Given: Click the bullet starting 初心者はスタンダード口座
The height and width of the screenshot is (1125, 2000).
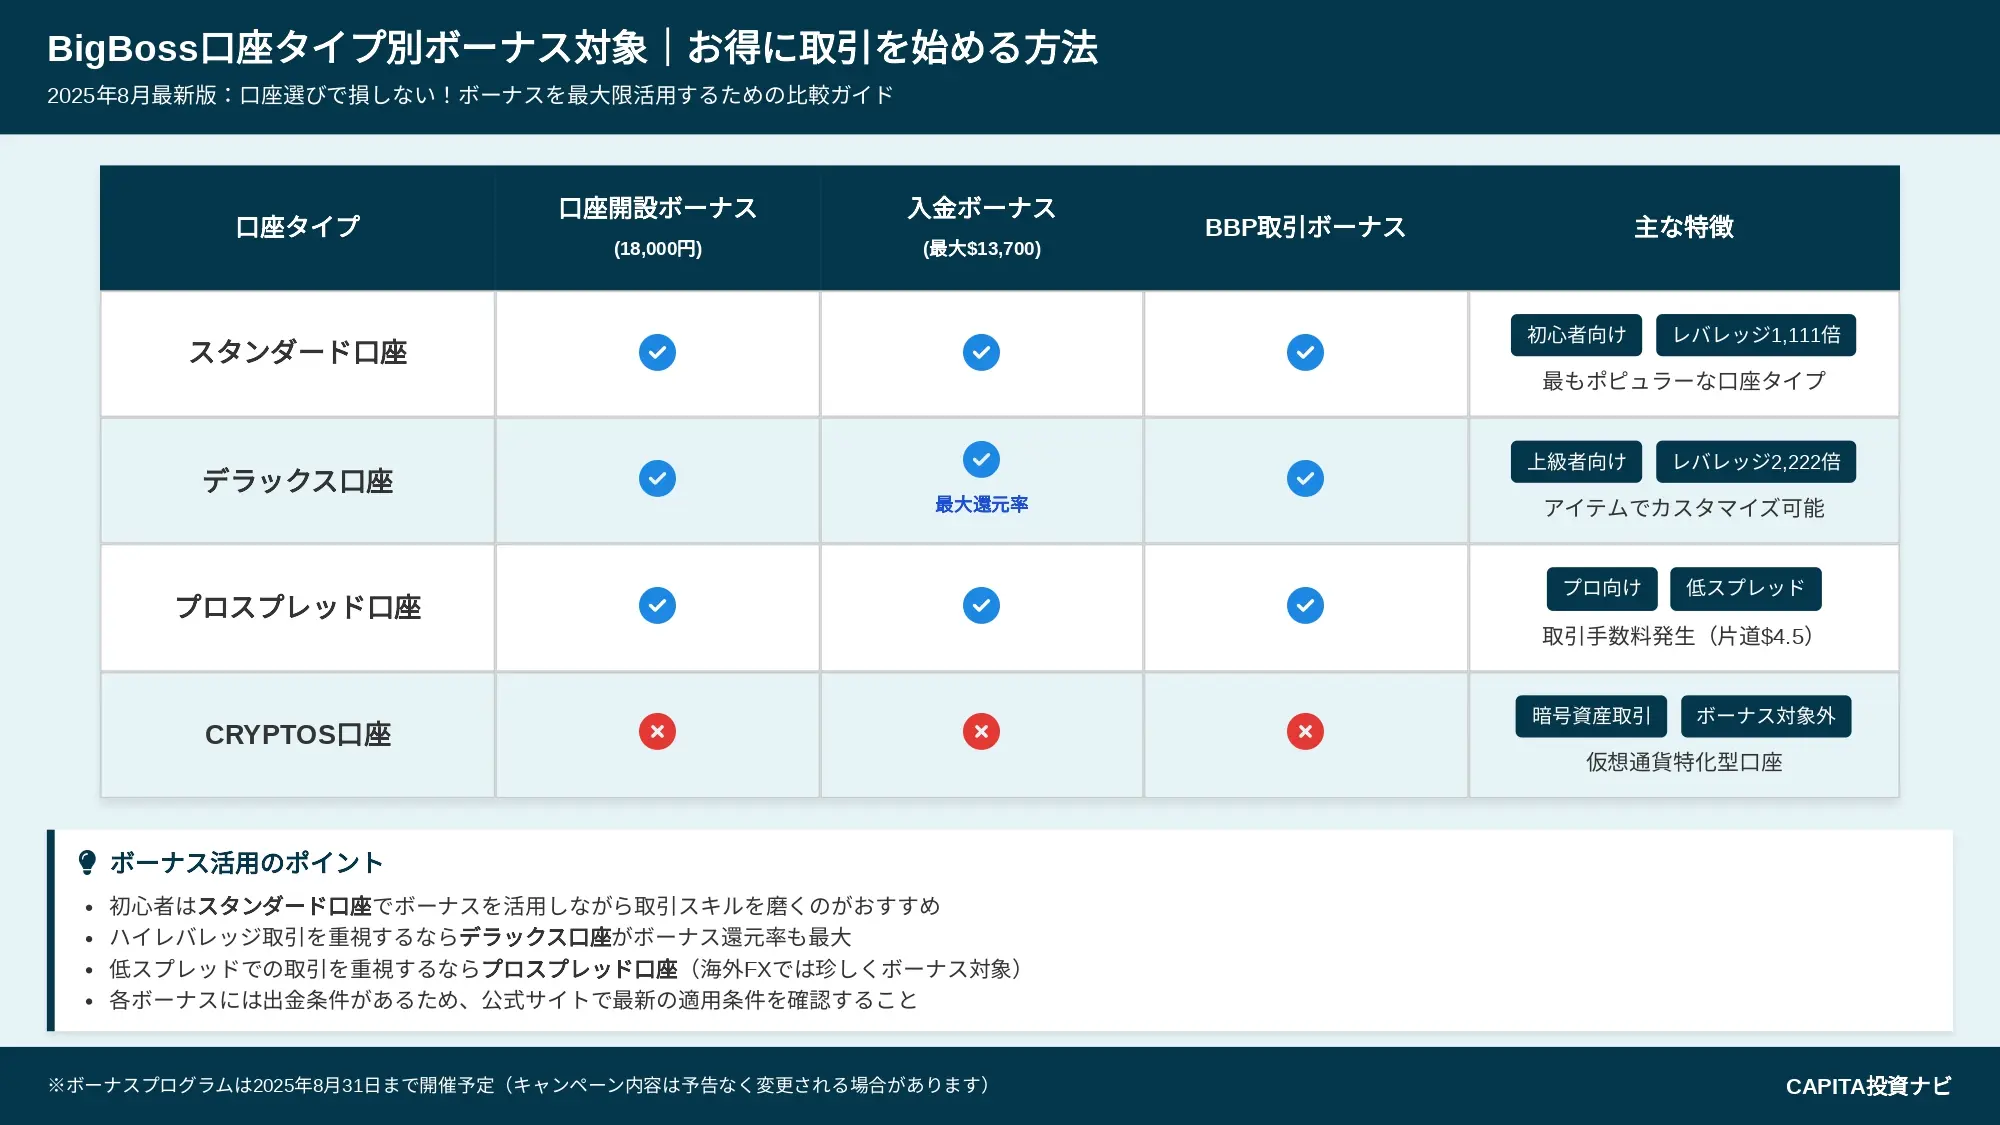Looking at the screenshot, I should [525, 906].
